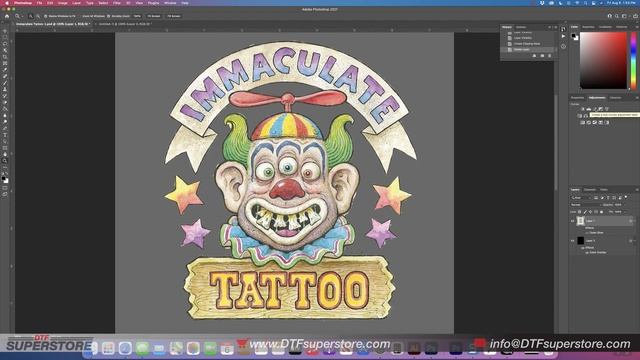The height and width of the screenshot is (360, 640).
Task: Open the Filter menu
Action: pyautogui.click(x=117, y=3)
